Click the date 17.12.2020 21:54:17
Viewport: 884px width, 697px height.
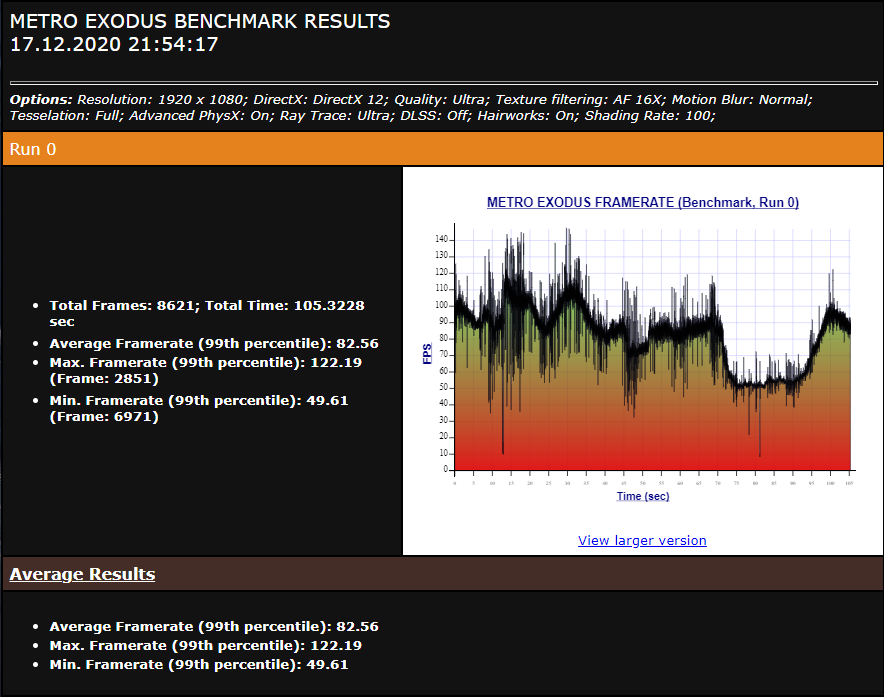point(114,45)
